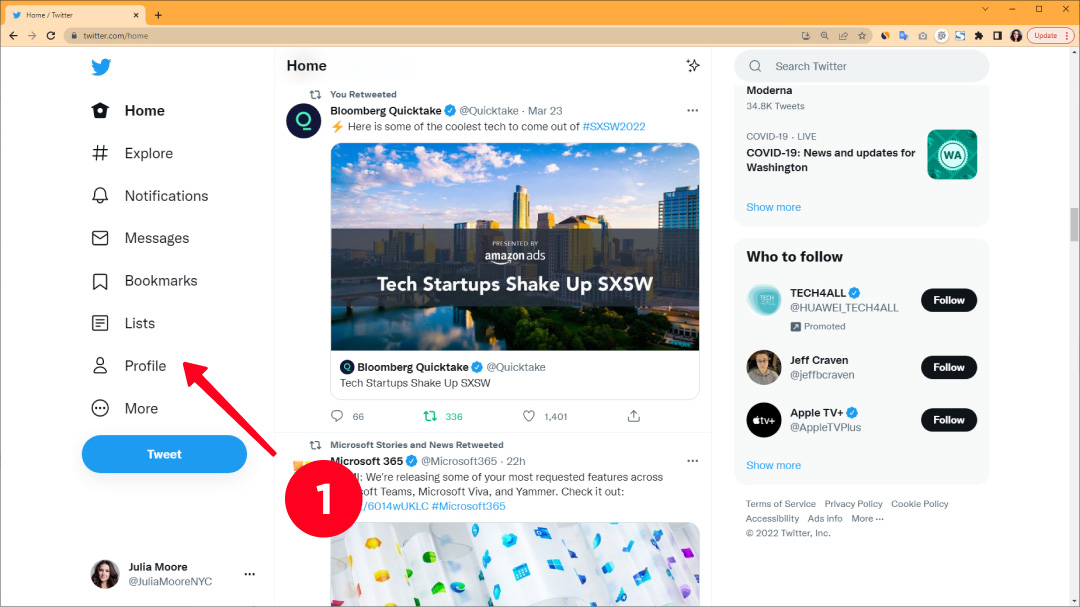Open Lists in the sidebar

[123, 323]
